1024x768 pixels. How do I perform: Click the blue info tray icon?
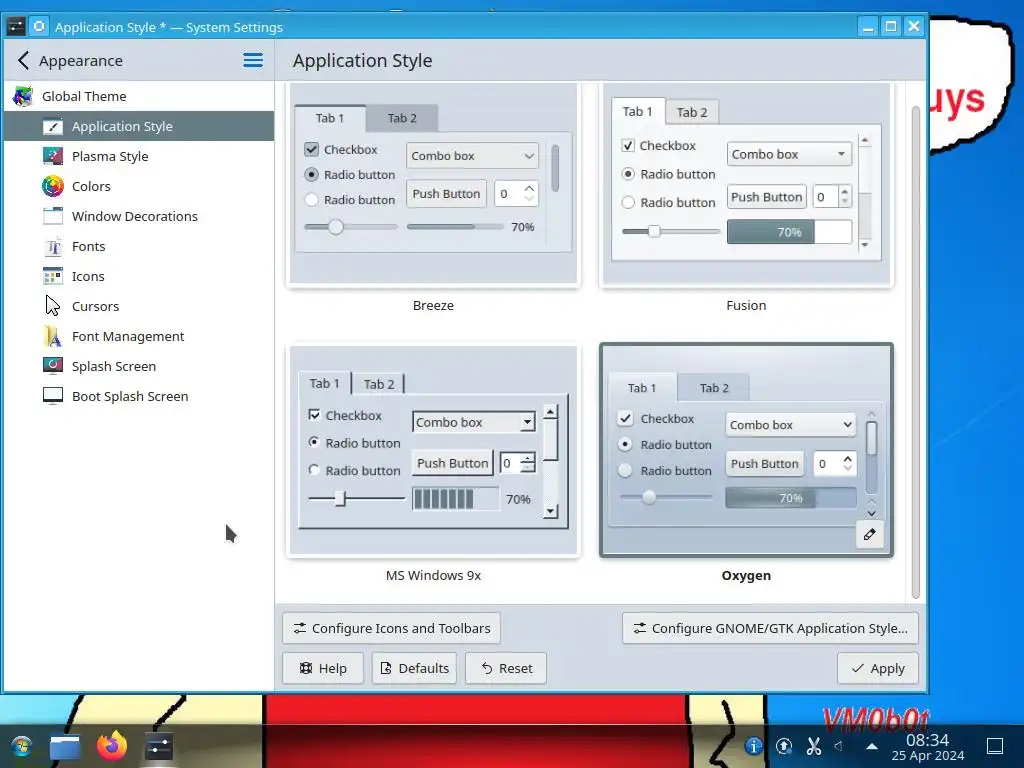click(754, 746)
